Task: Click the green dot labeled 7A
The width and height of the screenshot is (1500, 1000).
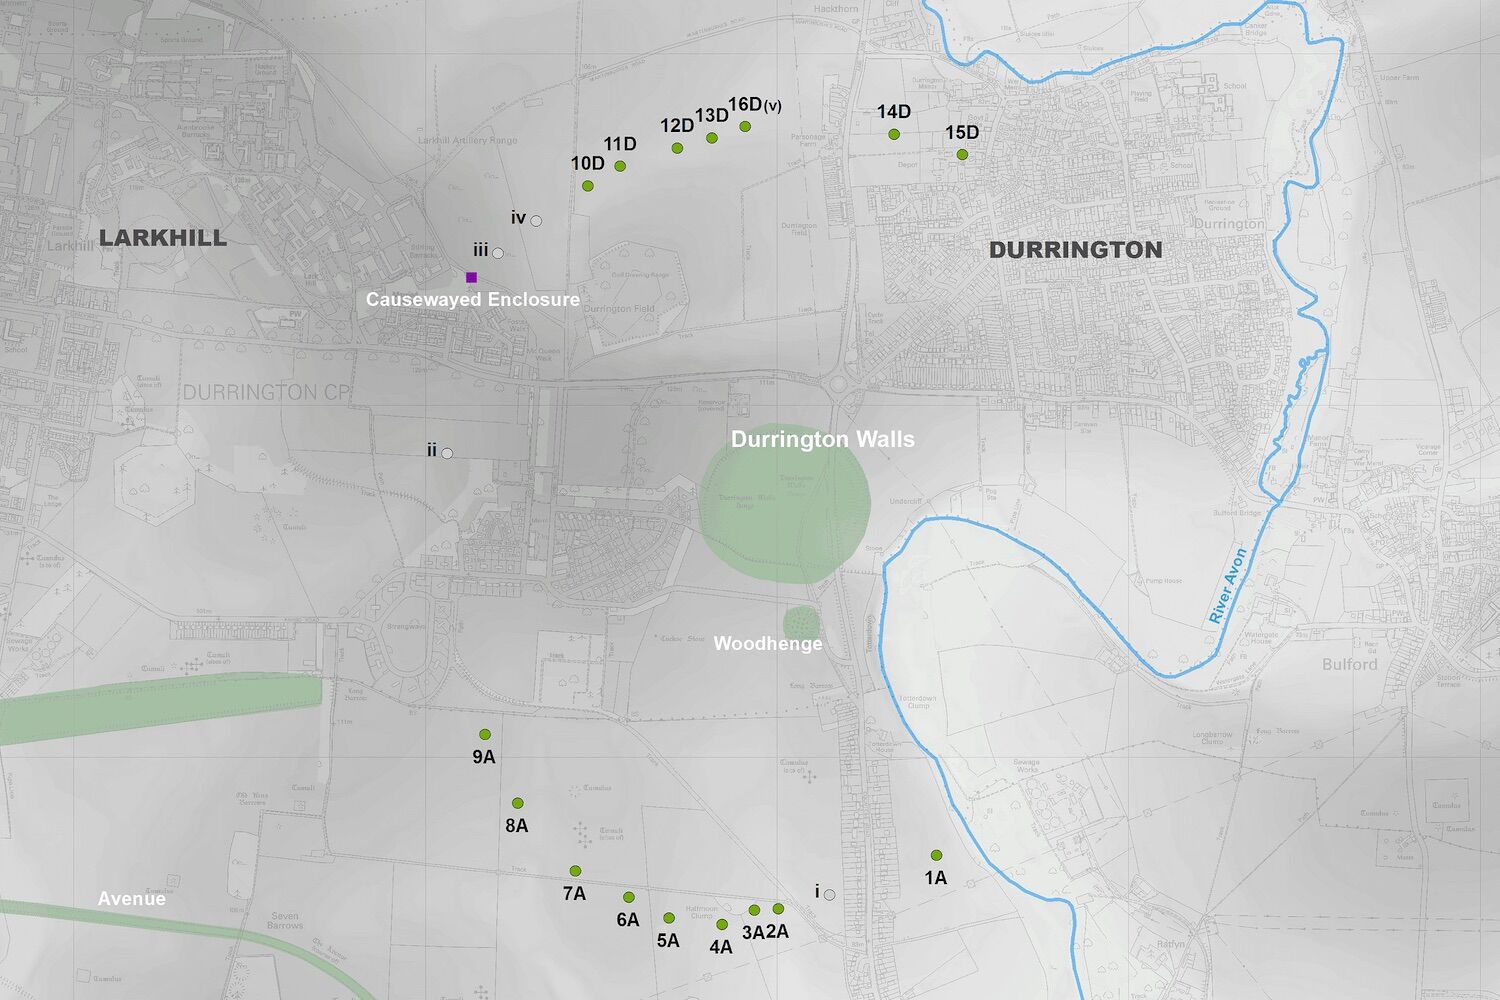Action: click(x=575, y=871)
